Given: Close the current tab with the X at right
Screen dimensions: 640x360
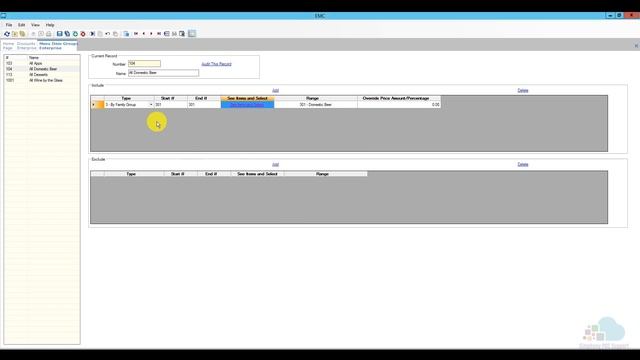Looking at the screenshot, I should coord(636,46).
